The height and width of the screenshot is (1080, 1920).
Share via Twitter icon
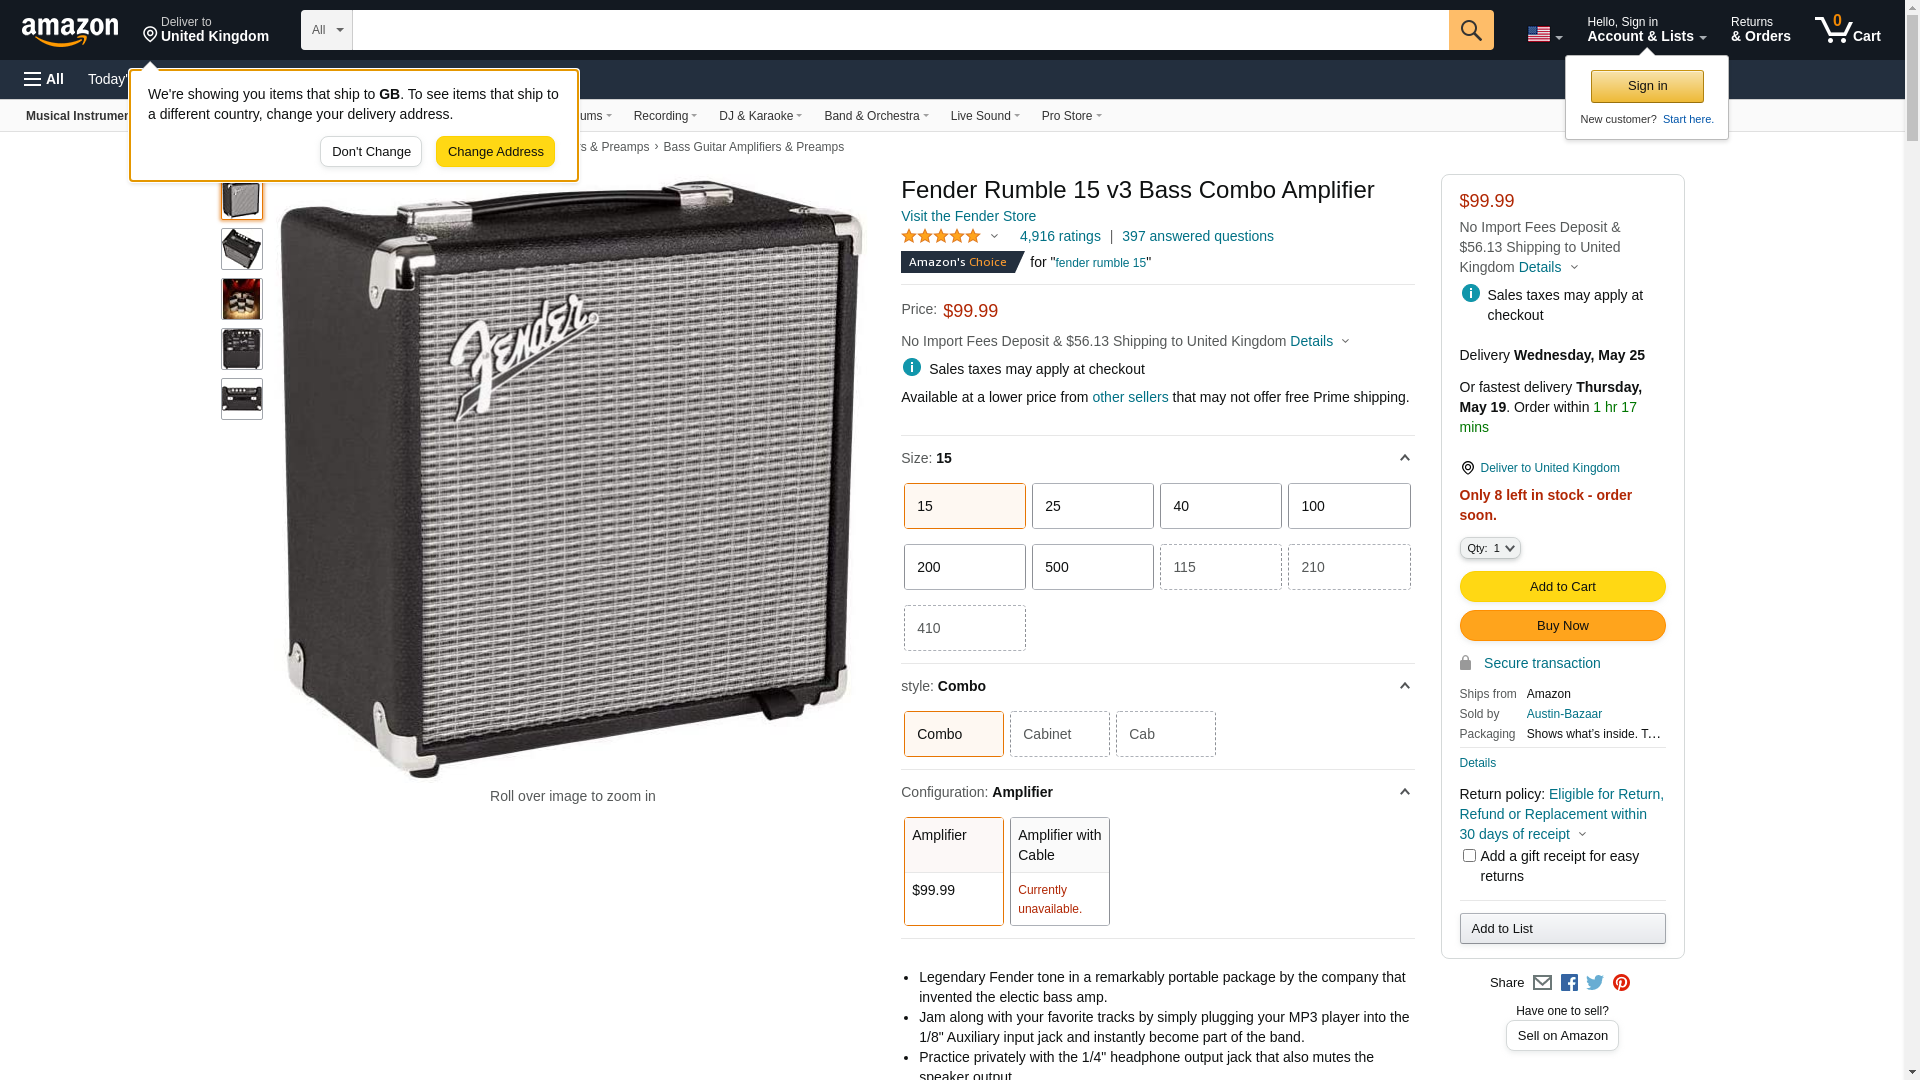(x=1595, y=983)
